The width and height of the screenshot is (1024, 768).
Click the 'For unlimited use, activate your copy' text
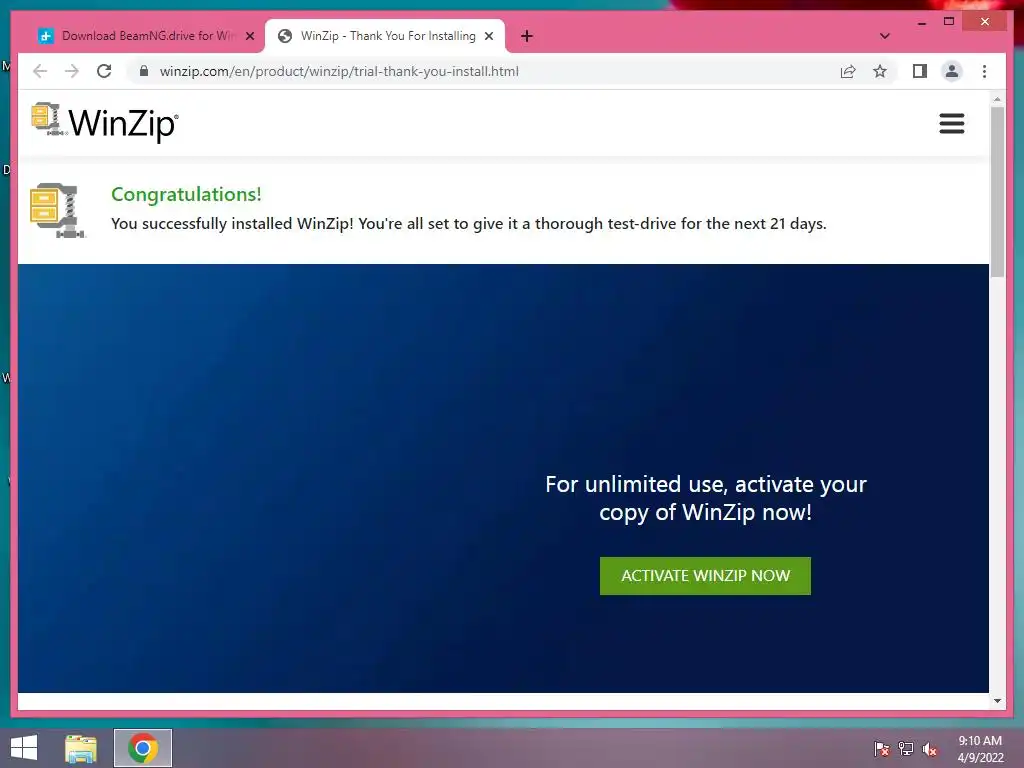705,498
